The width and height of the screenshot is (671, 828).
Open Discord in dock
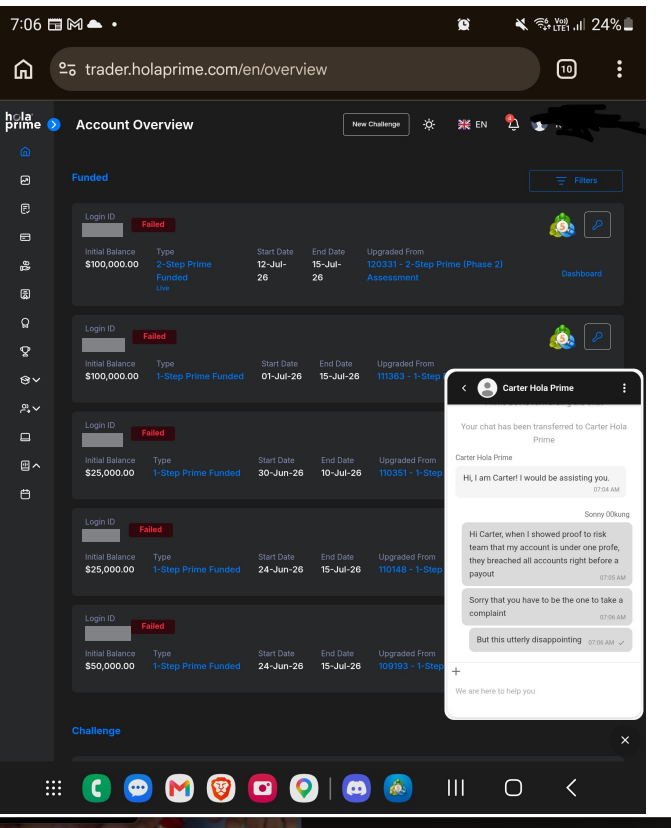356,788
